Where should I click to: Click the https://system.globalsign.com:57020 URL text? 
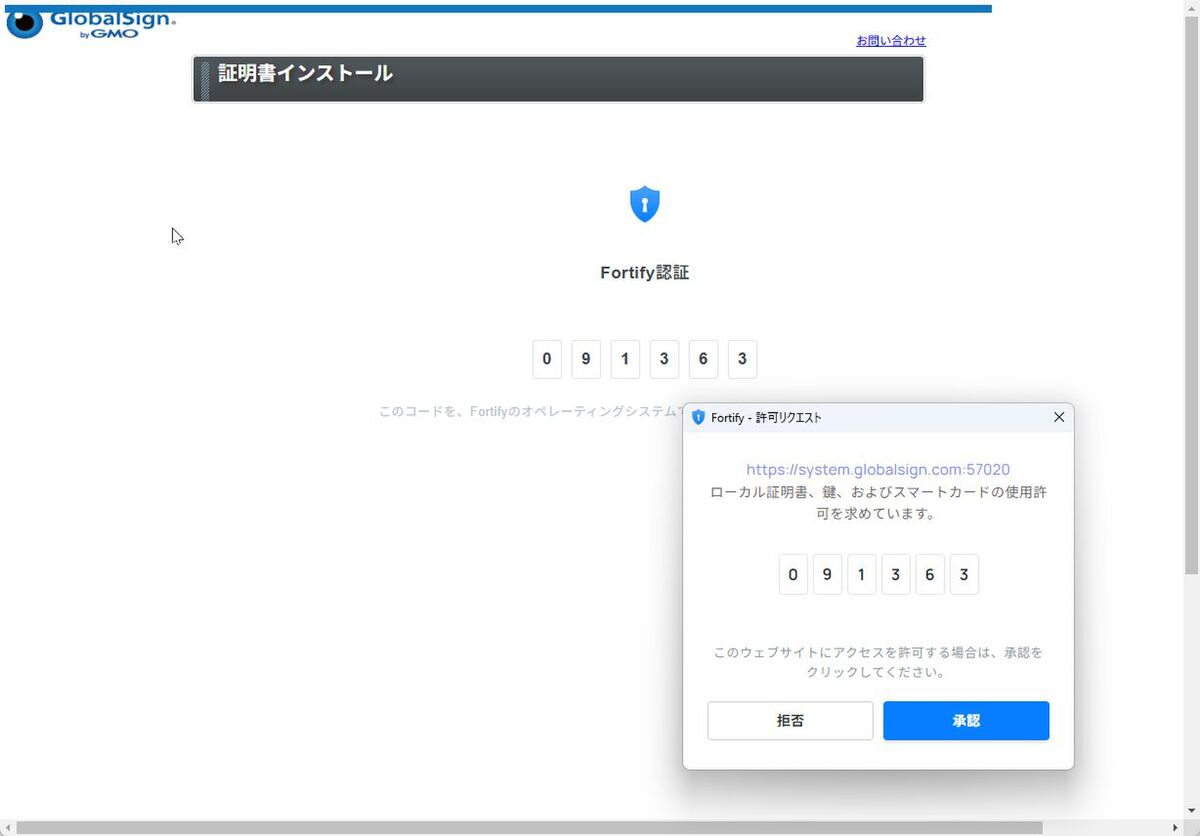[x=878, y=469]
